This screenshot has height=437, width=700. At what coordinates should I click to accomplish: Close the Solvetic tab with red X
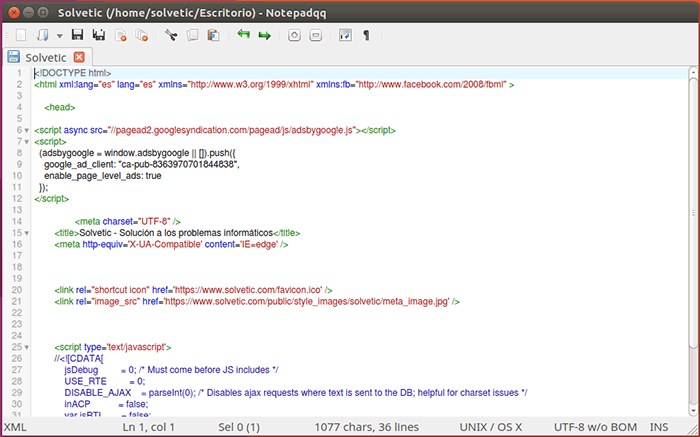coord(79,57)
